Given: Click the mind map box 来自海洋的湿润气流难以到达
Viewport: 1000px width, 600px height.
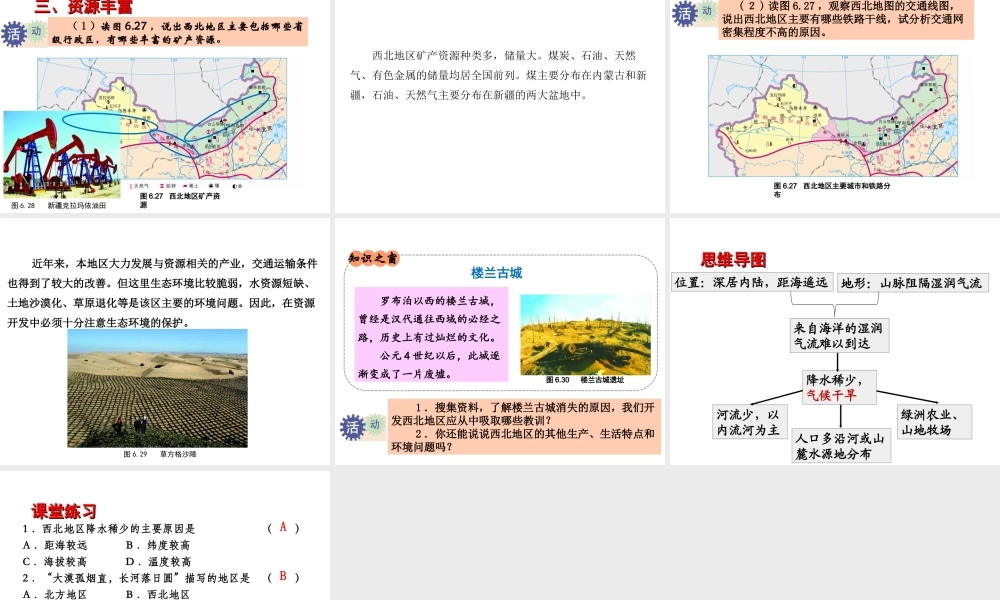Looking at the screenshot, I should pyautogui.click(x=838, y=336).
